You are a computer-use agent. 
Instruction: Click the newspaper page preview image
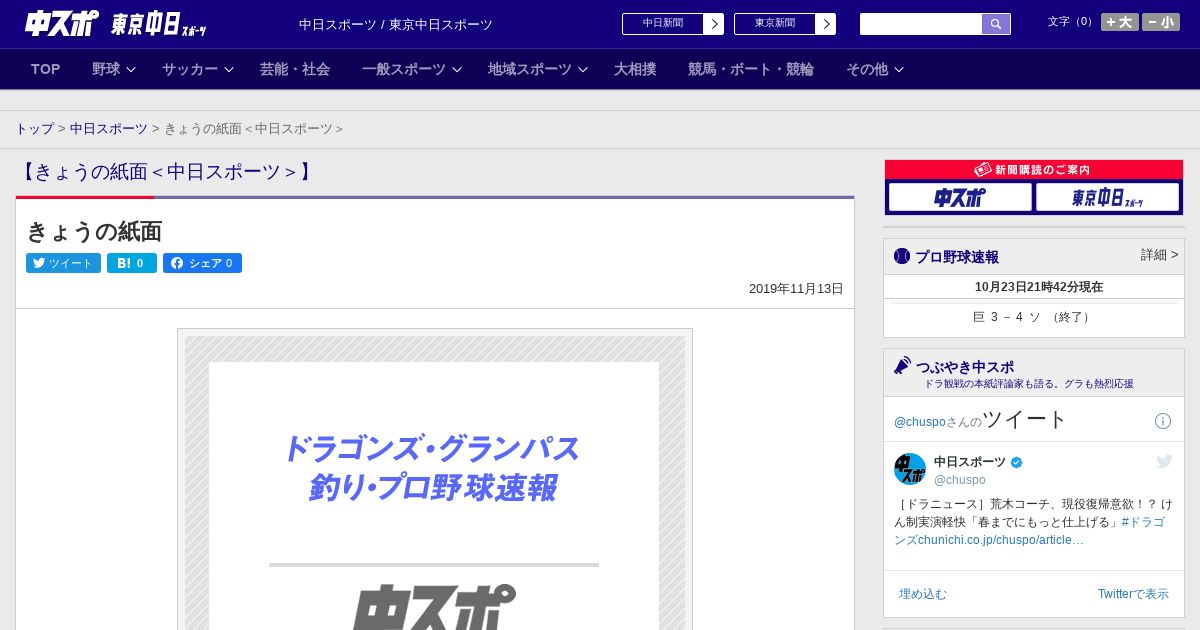pyautogui.click(x=435, y=479)
